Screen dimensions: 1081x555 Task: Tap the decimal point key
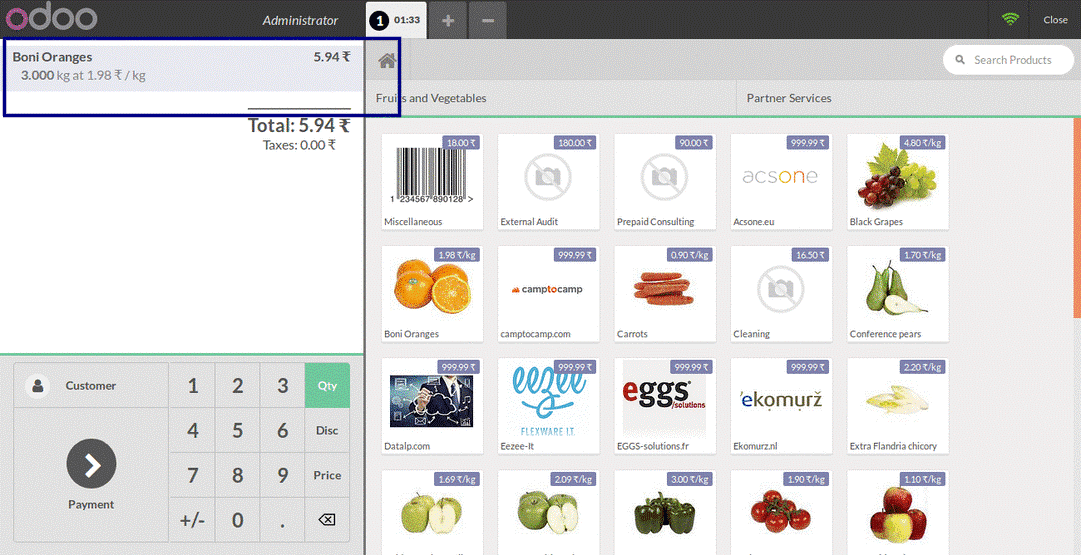pos(283,520)
